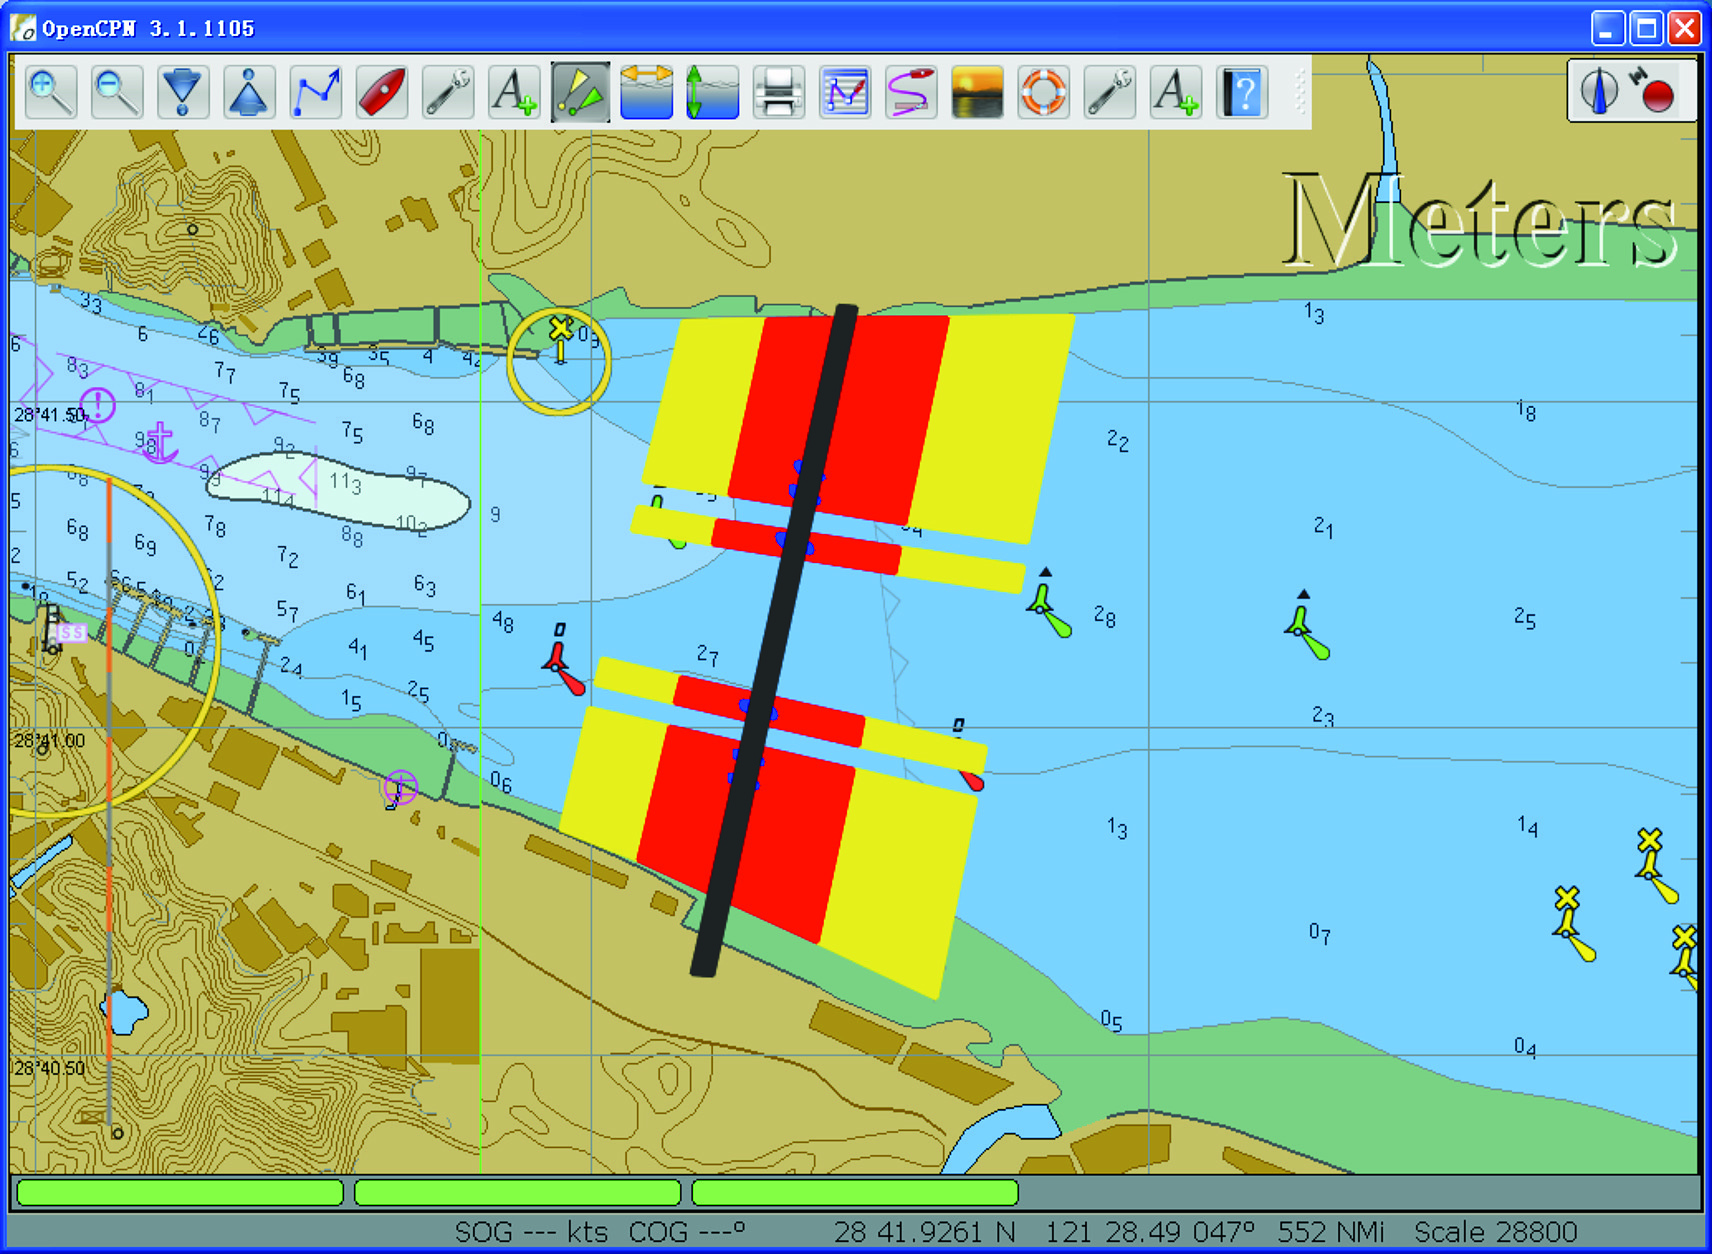Image resolution: width=1713 pixels, height=1254 pixels.
Task: Select the Create Route tool
Action: (315, 93)
